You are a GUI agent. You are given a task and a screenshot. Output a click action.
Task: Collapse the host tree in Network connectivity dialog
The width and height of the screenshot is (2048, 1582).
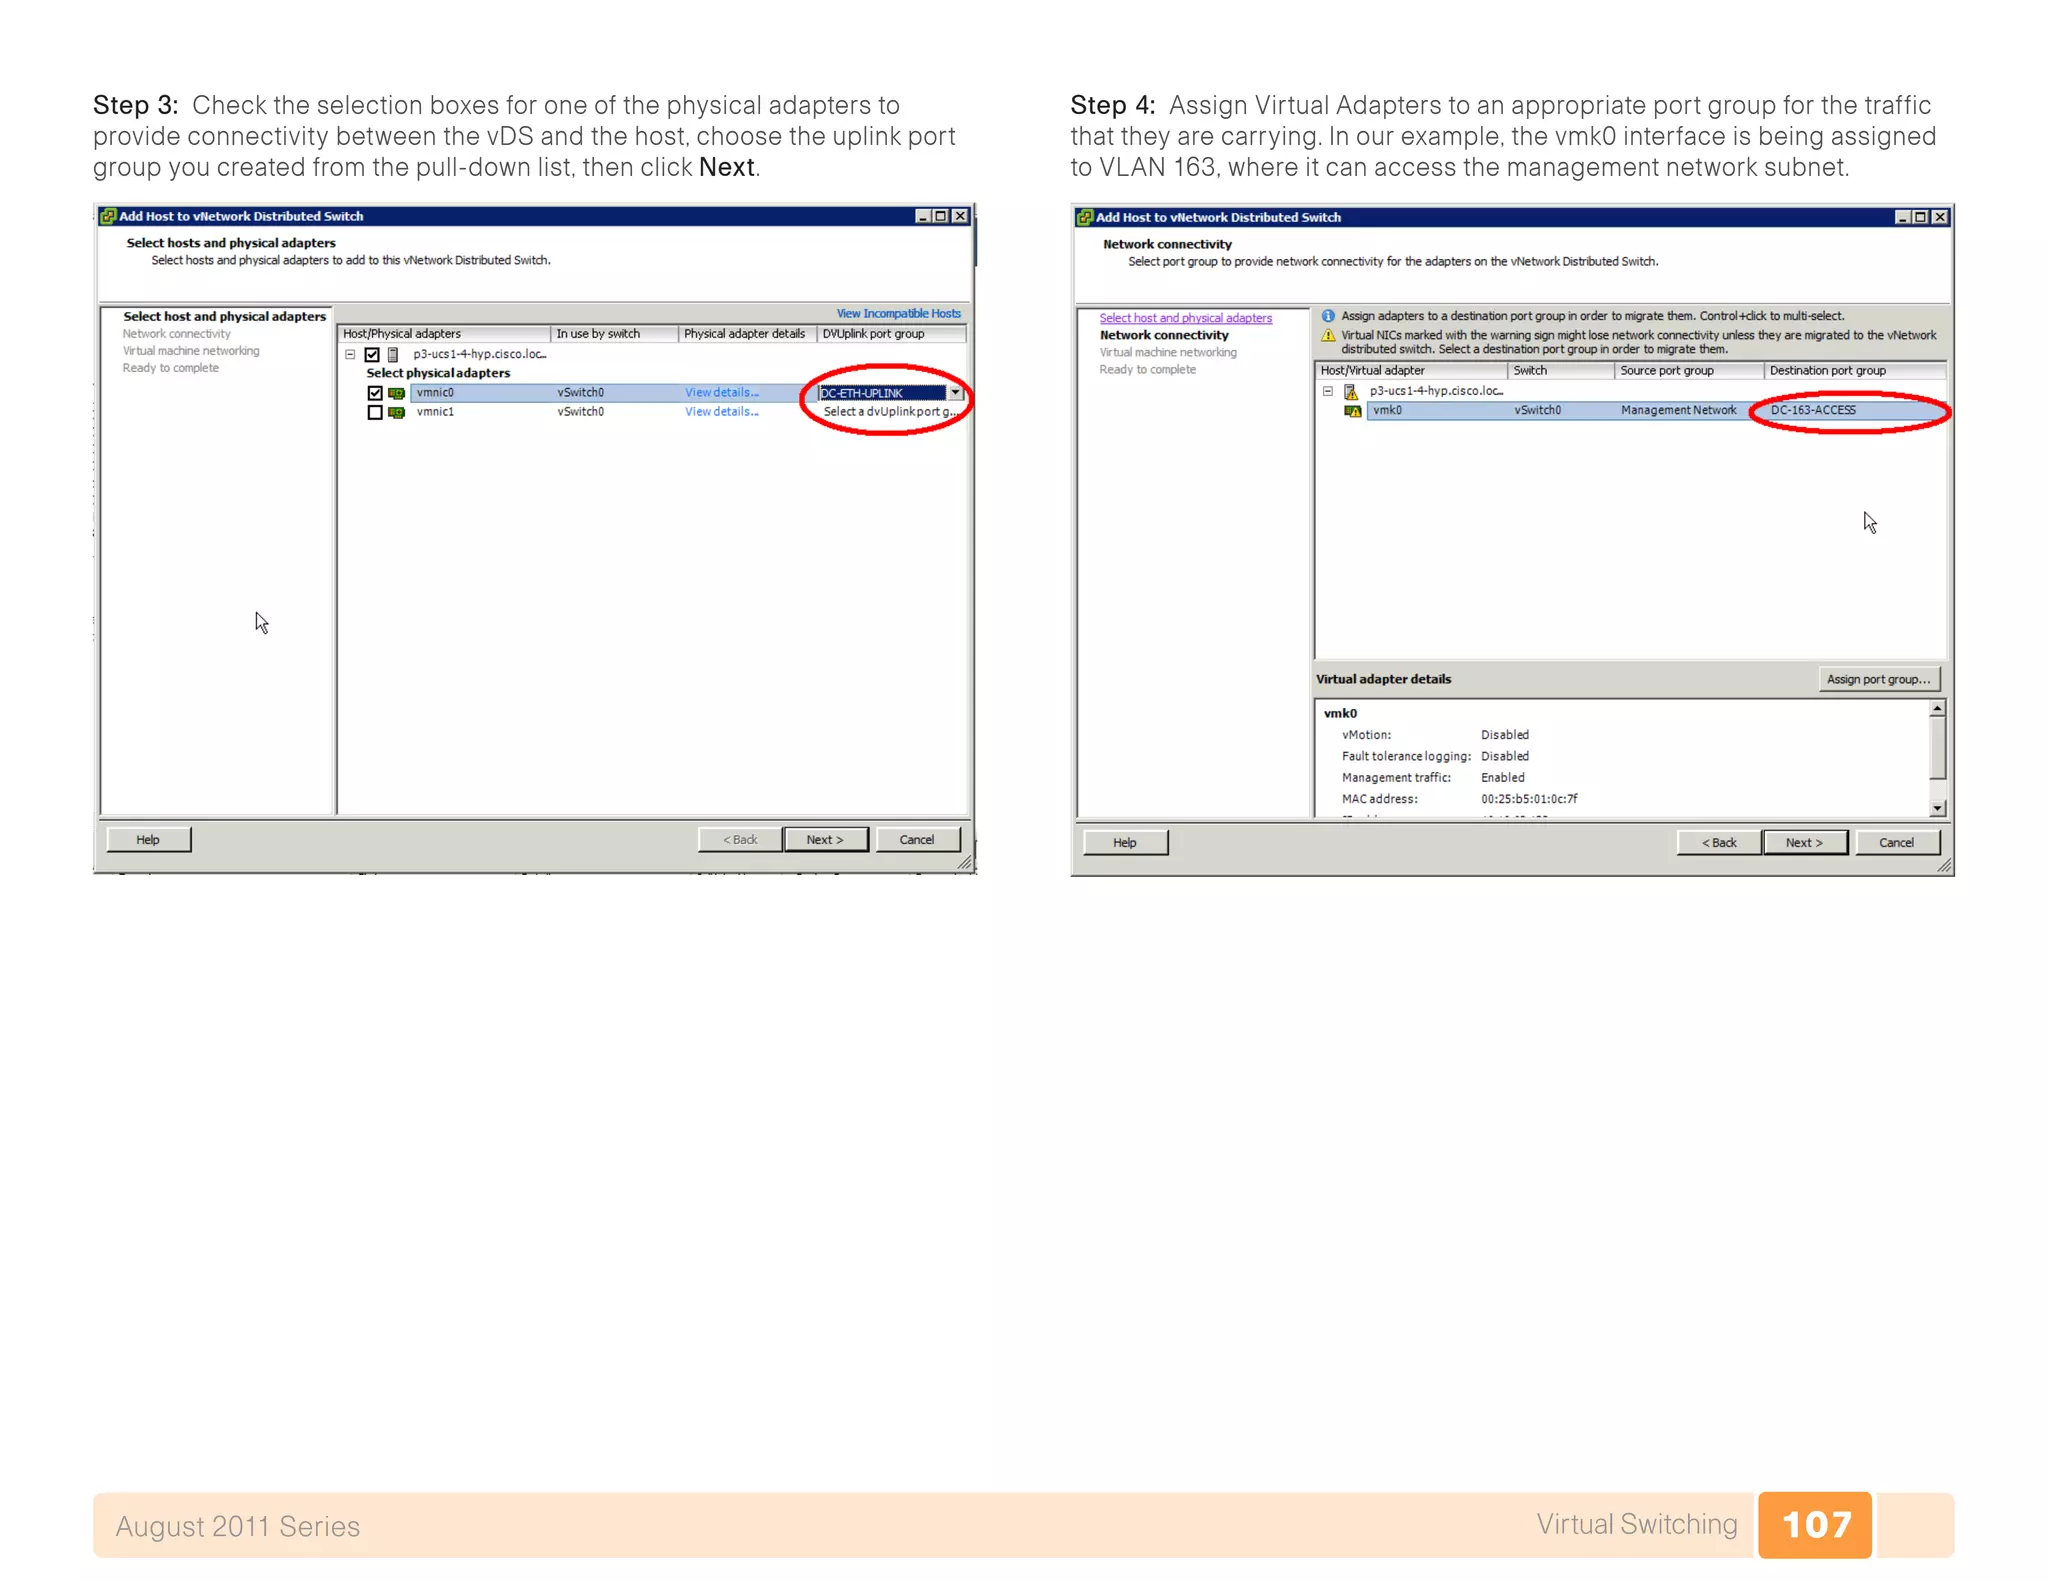pos(1328,391)
